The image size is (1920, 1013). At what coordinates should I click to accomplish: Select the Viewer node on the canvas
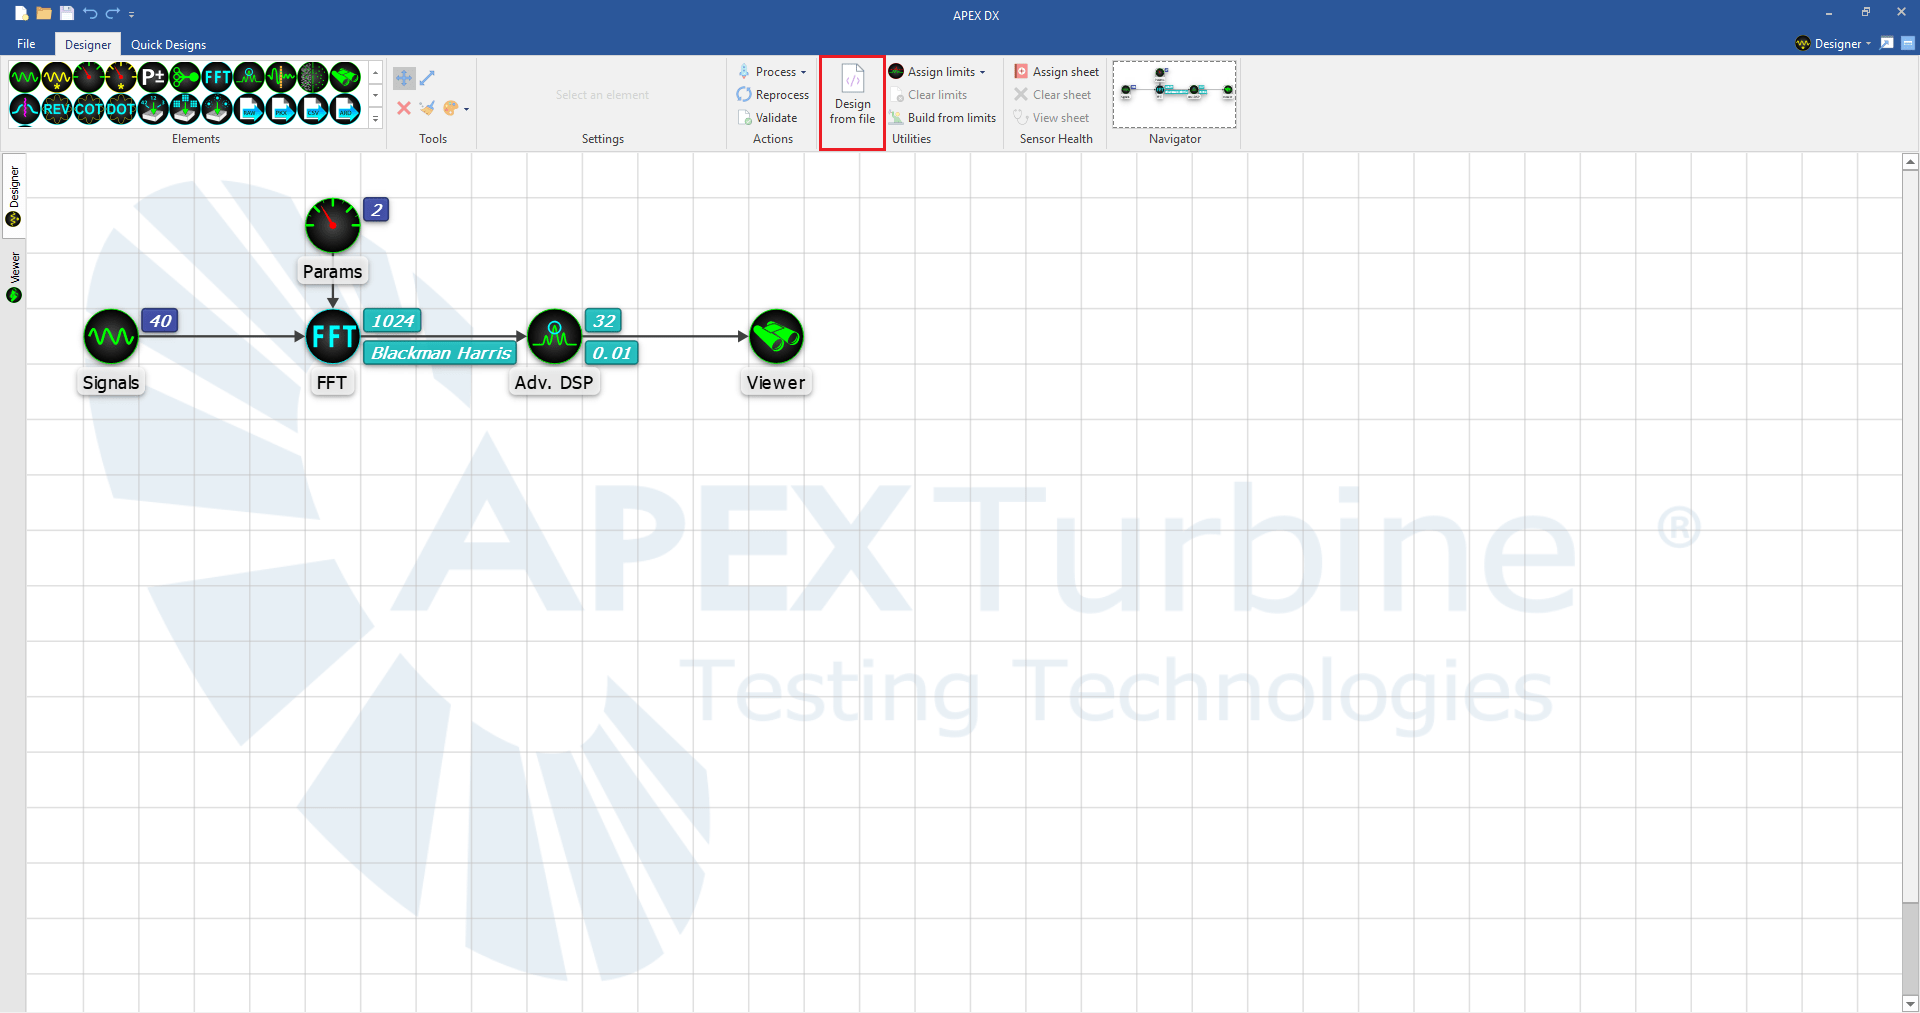tap(777, 337)
